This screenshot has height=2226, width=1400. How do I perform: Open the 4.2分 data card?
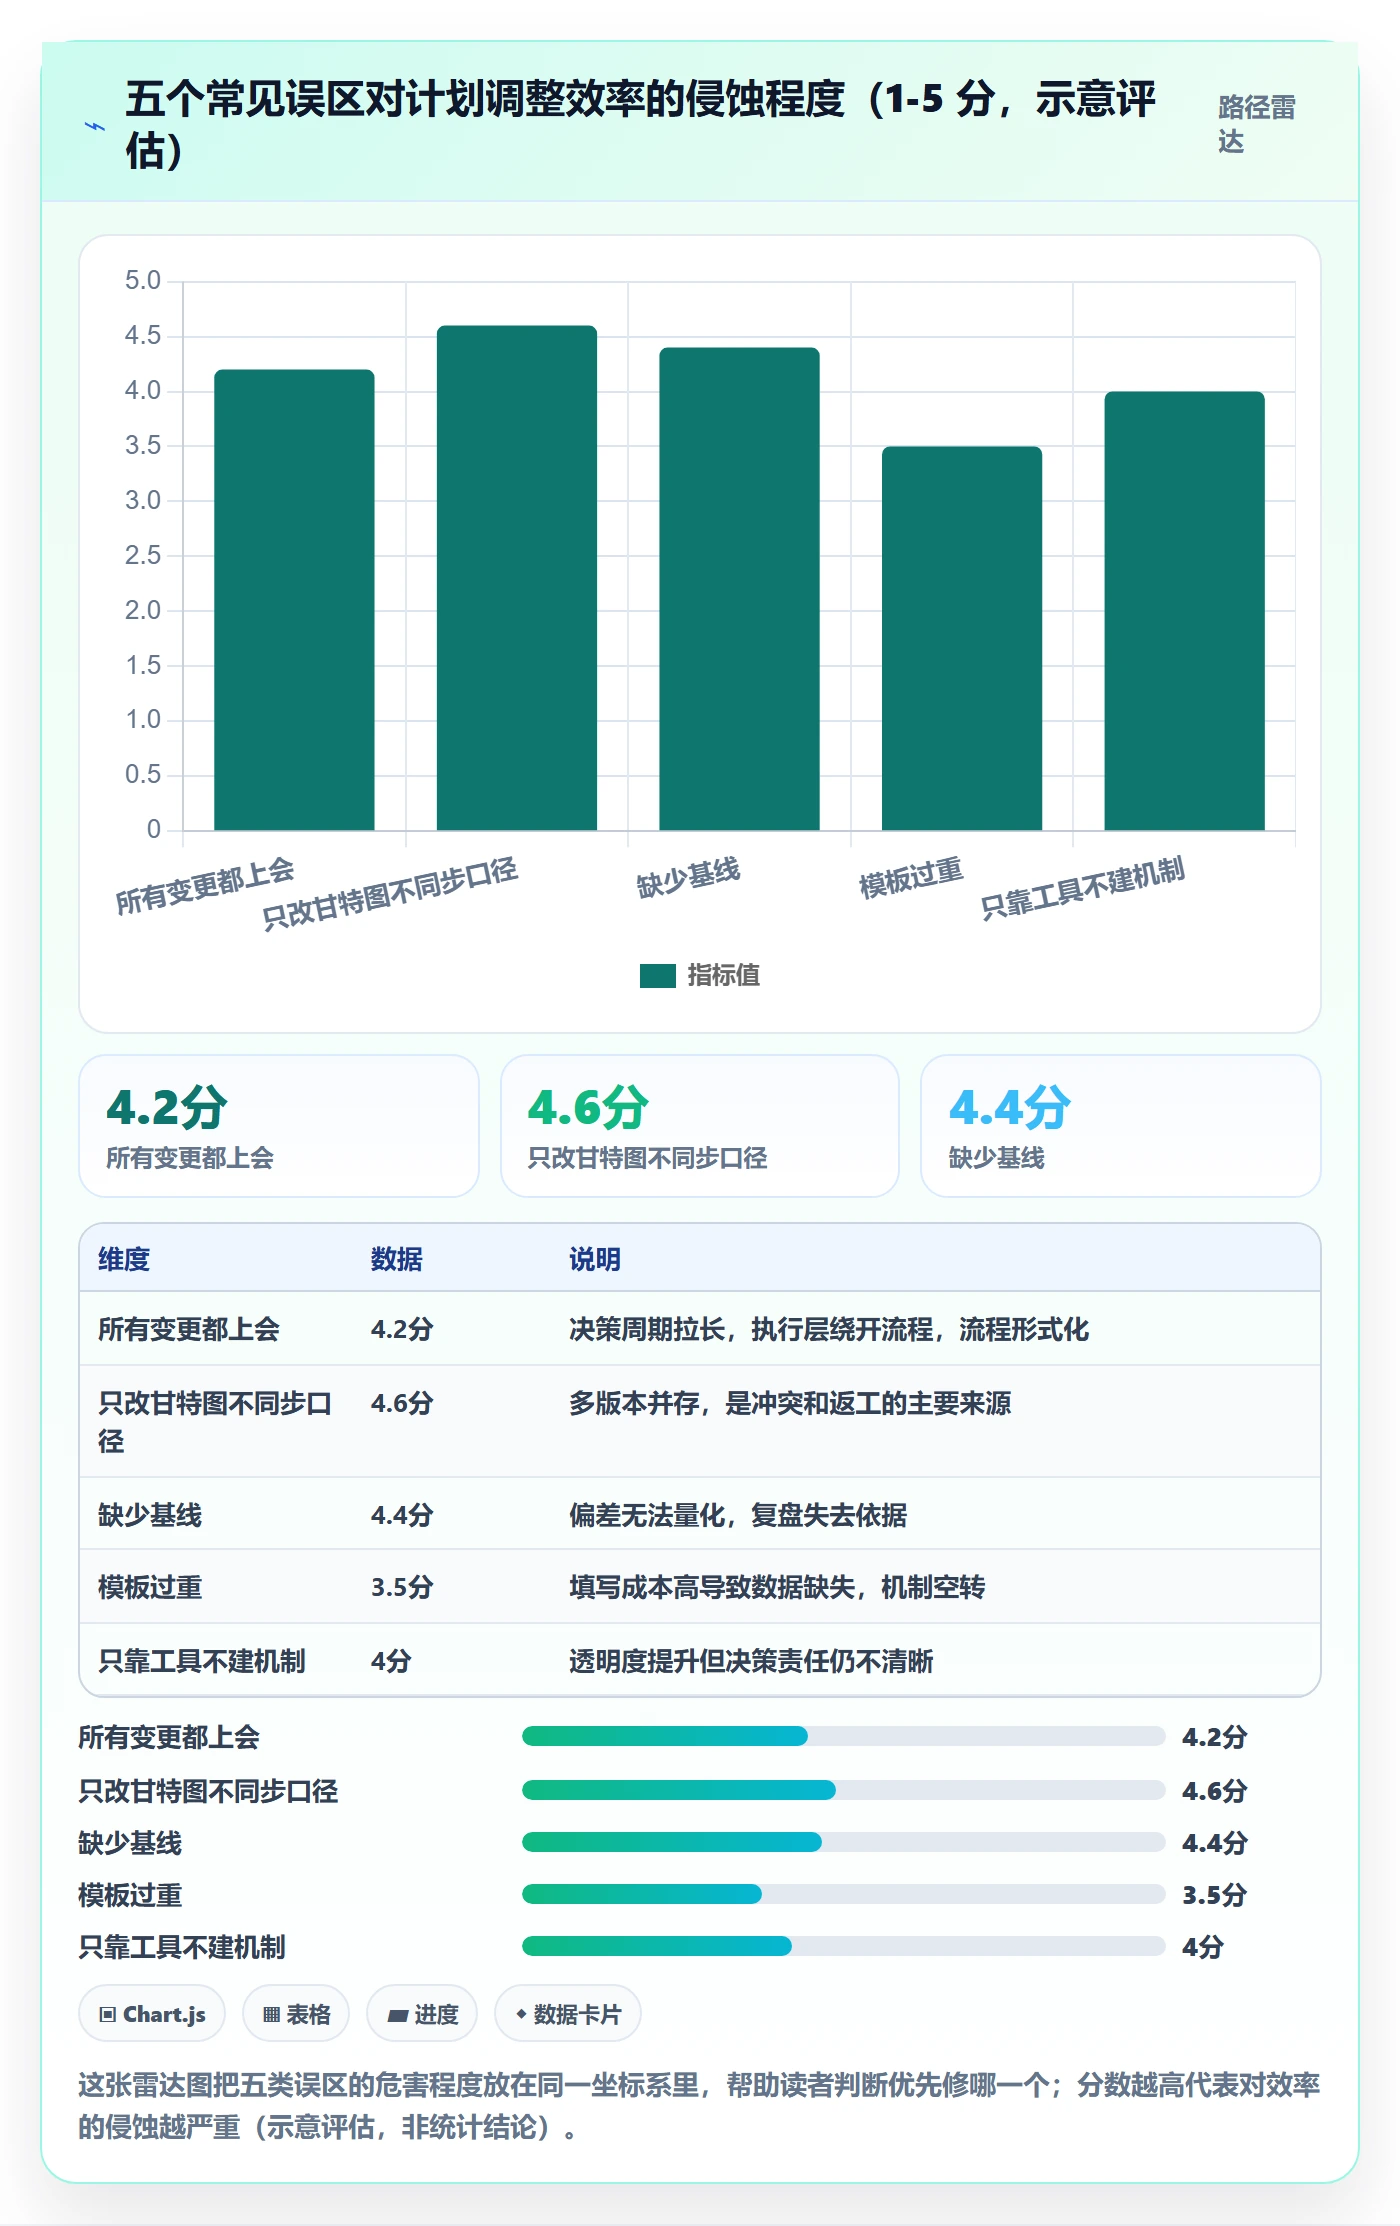point(279,1126)
